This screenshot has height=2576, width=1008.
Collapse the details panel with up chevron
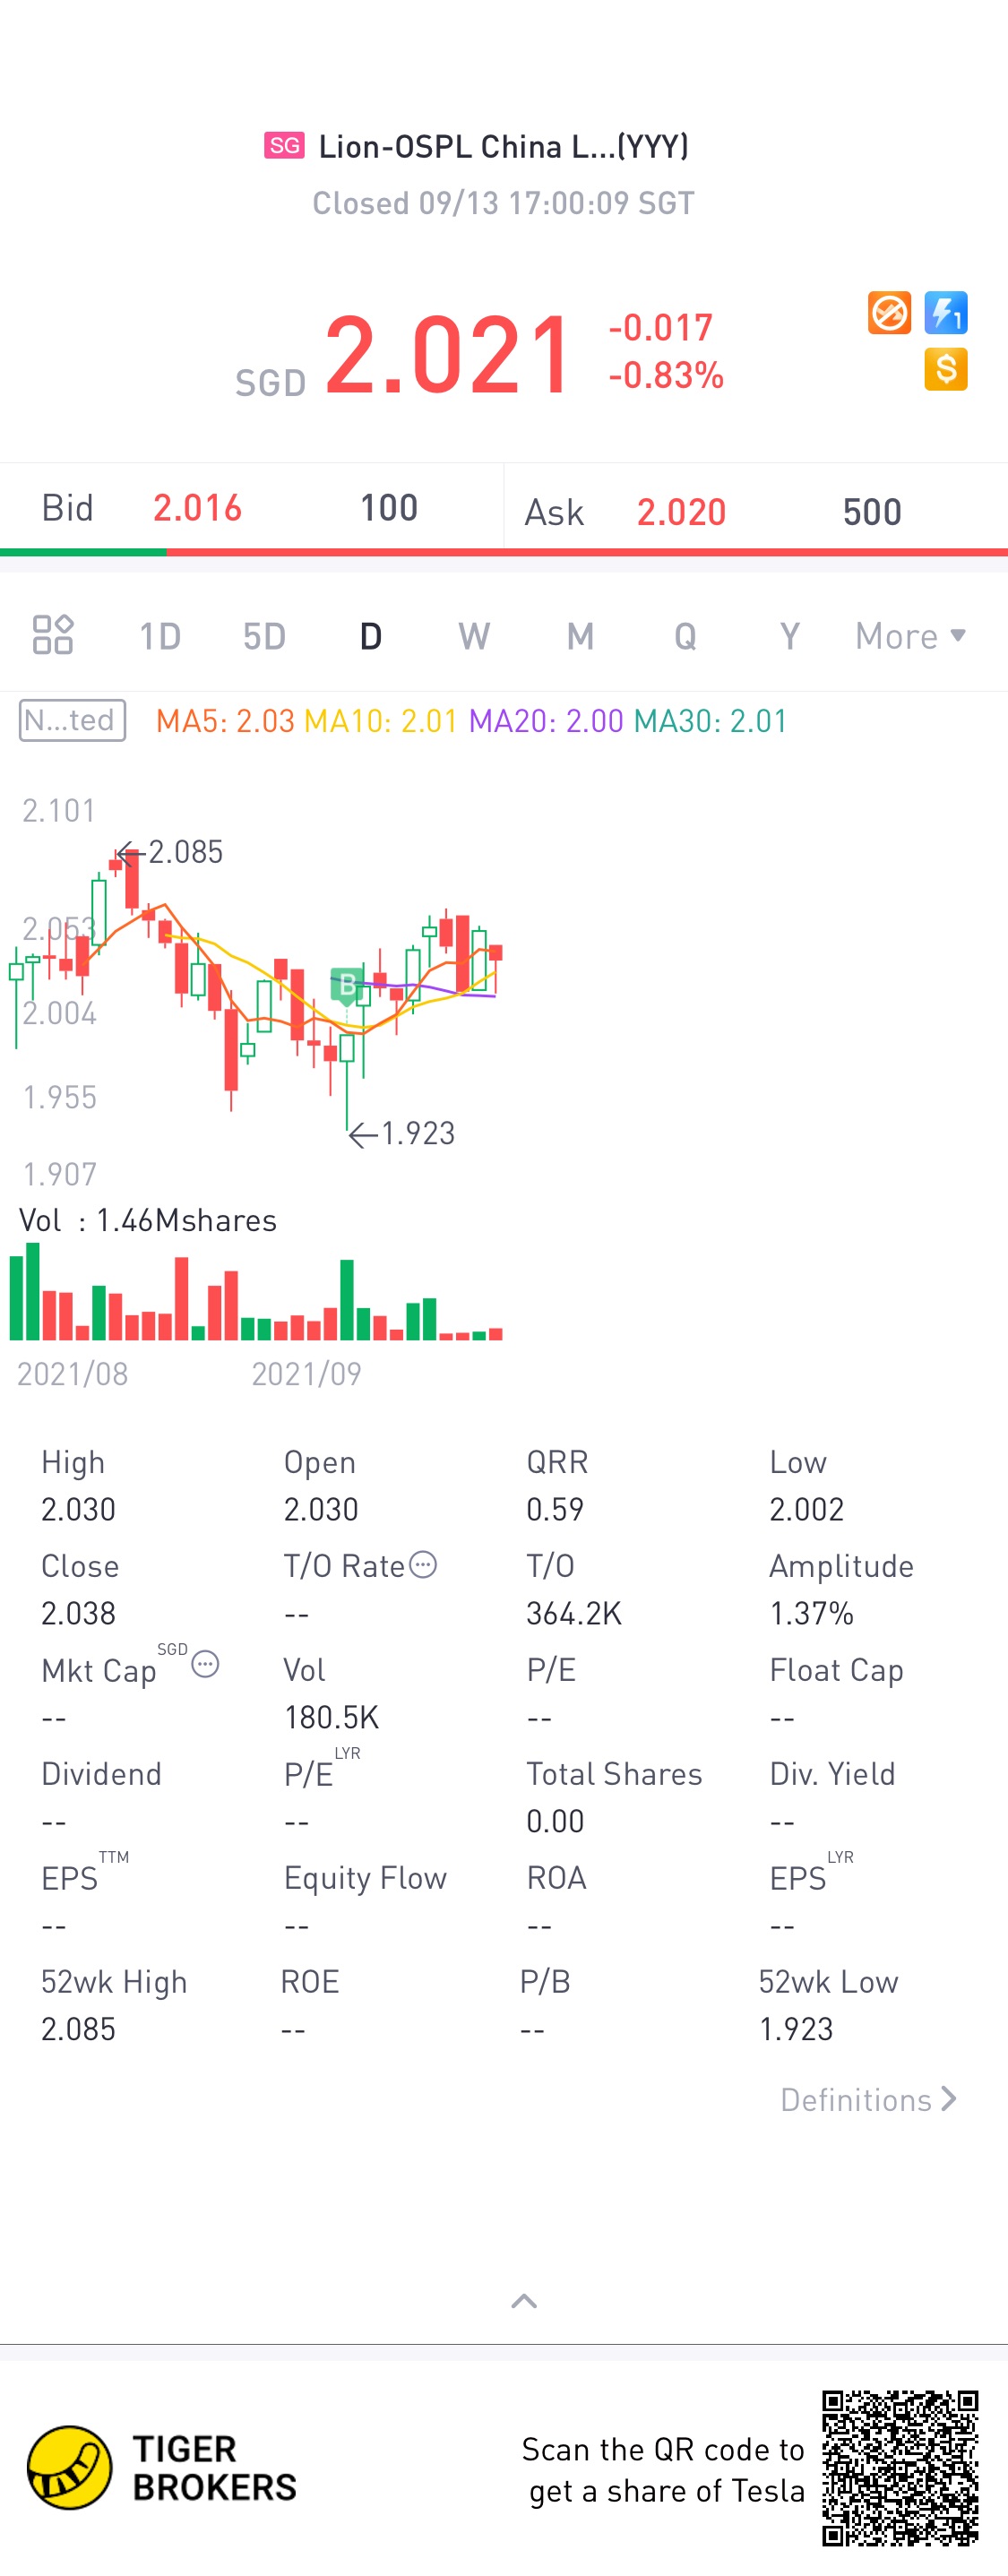(524, 2301)
